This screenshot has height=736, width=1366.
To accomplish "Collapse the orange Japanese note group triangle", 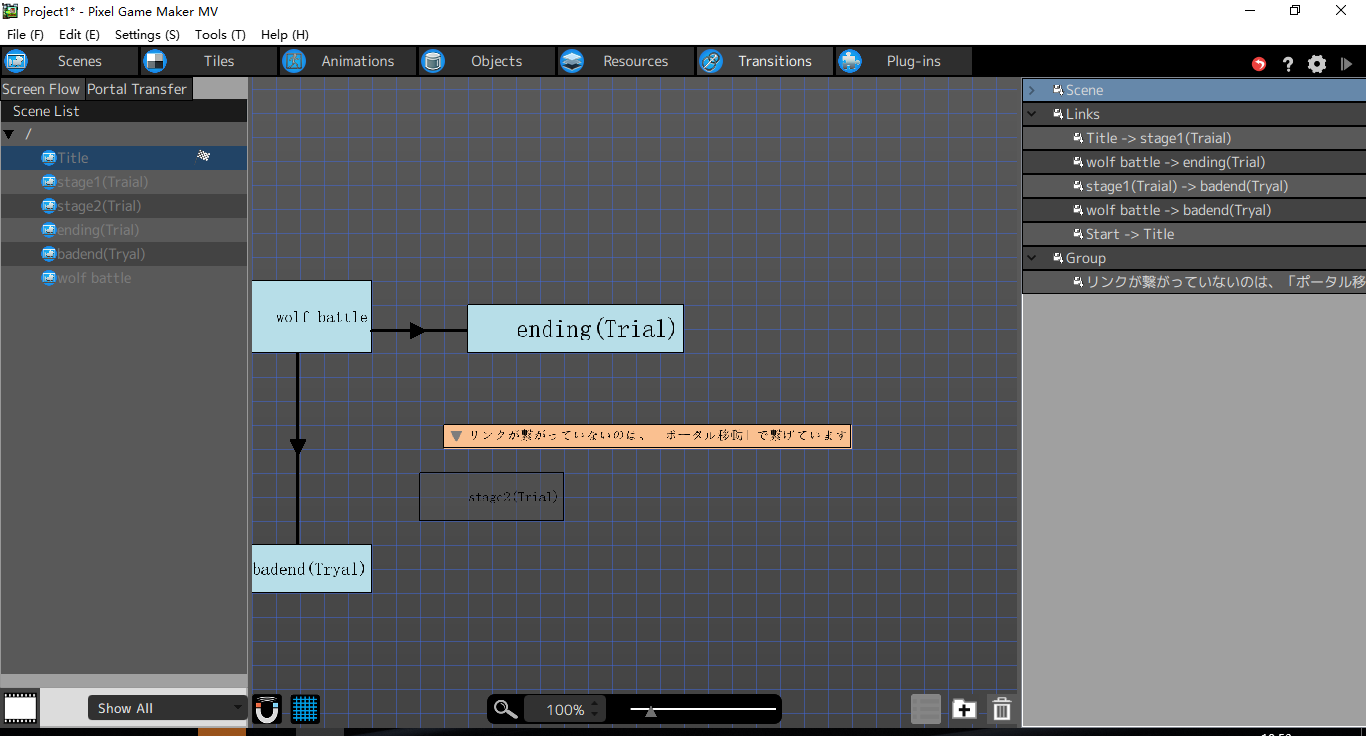I will click(x=456, y=436).
